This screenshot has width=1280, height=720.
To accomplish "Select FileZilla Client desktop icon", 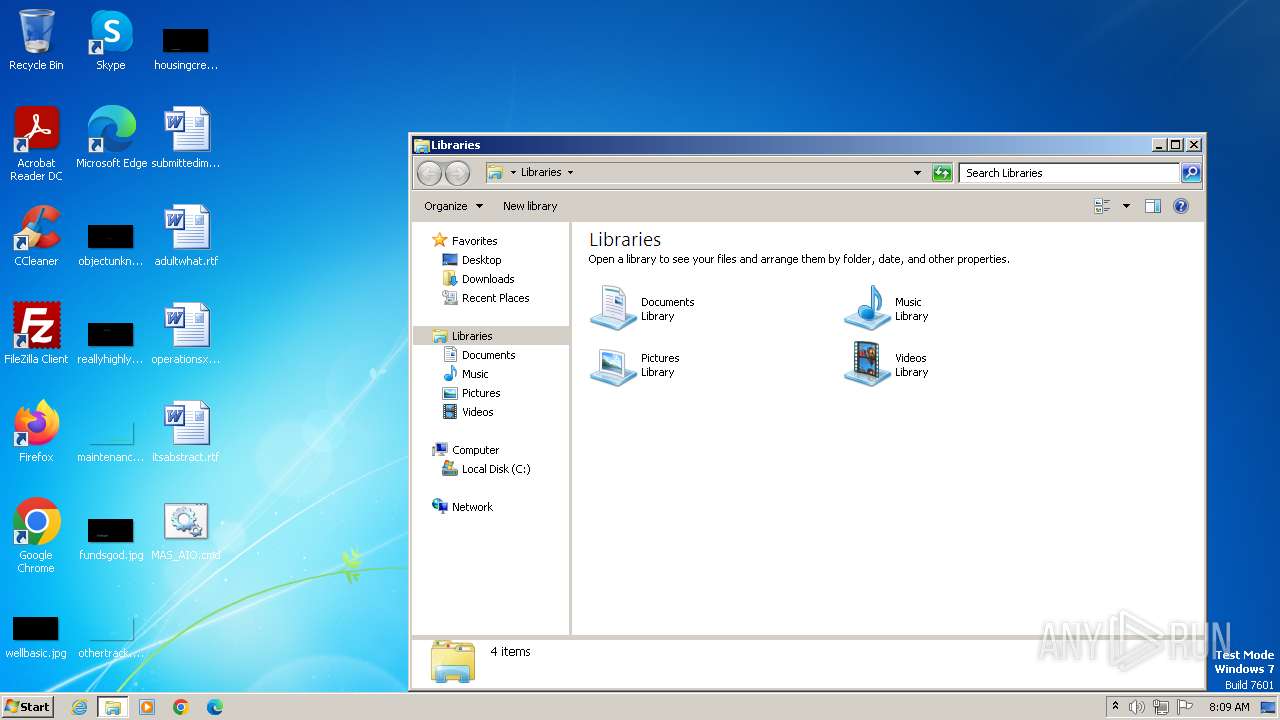I will [36, 334].
